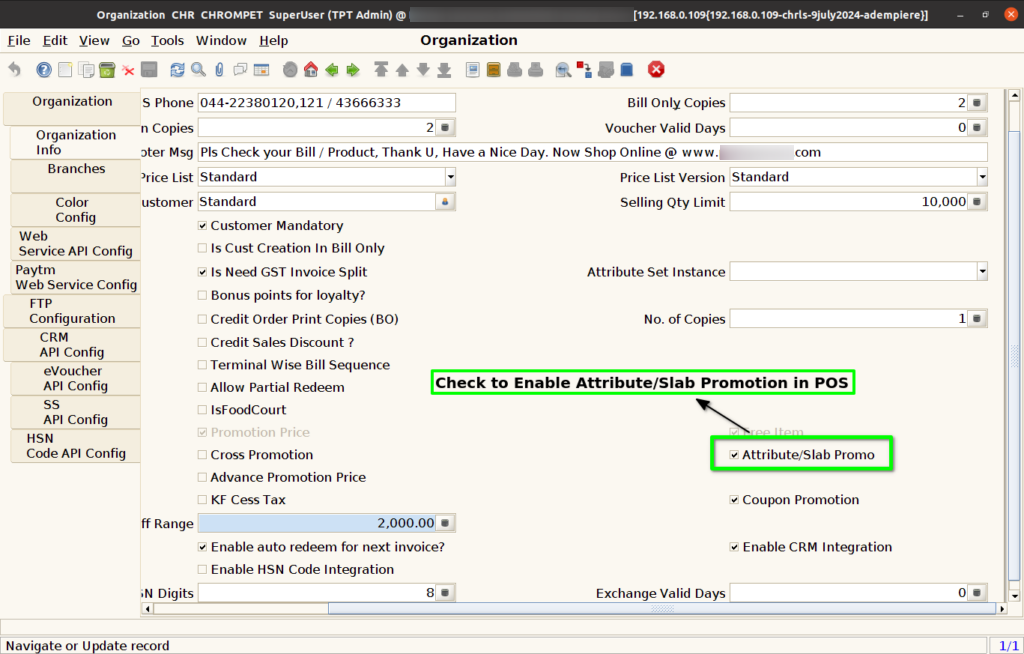Toggle Customer Mandatory checkbox
Viewport: 1024px width, 654px height.
coord(202,225)
